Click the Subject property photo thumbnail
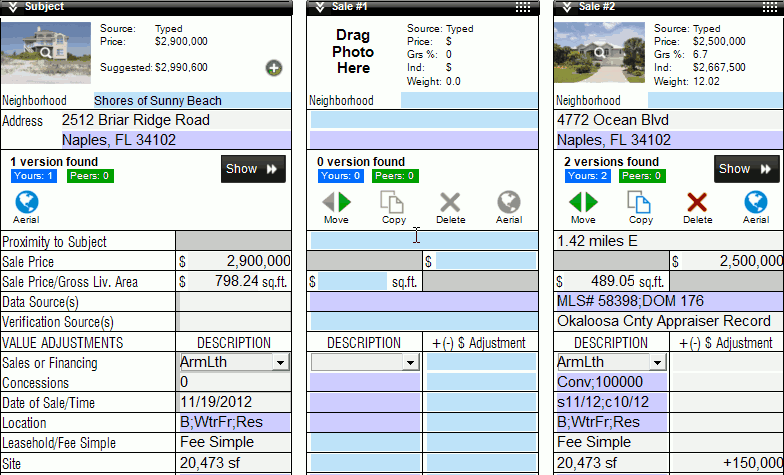 (47, 53)
